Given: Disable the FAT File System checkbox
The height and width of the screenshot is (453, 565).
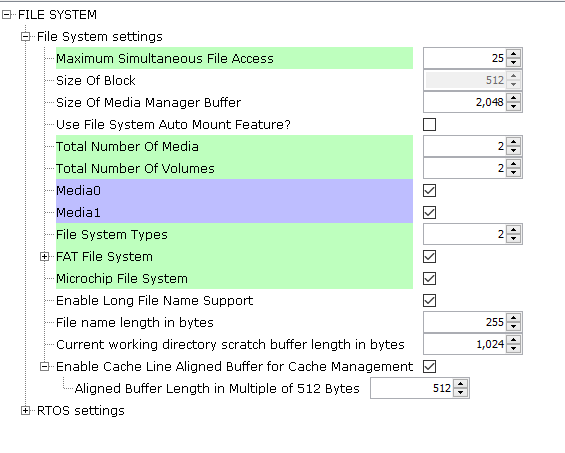Looking at the screenshot, I should [x=430, y=257].
